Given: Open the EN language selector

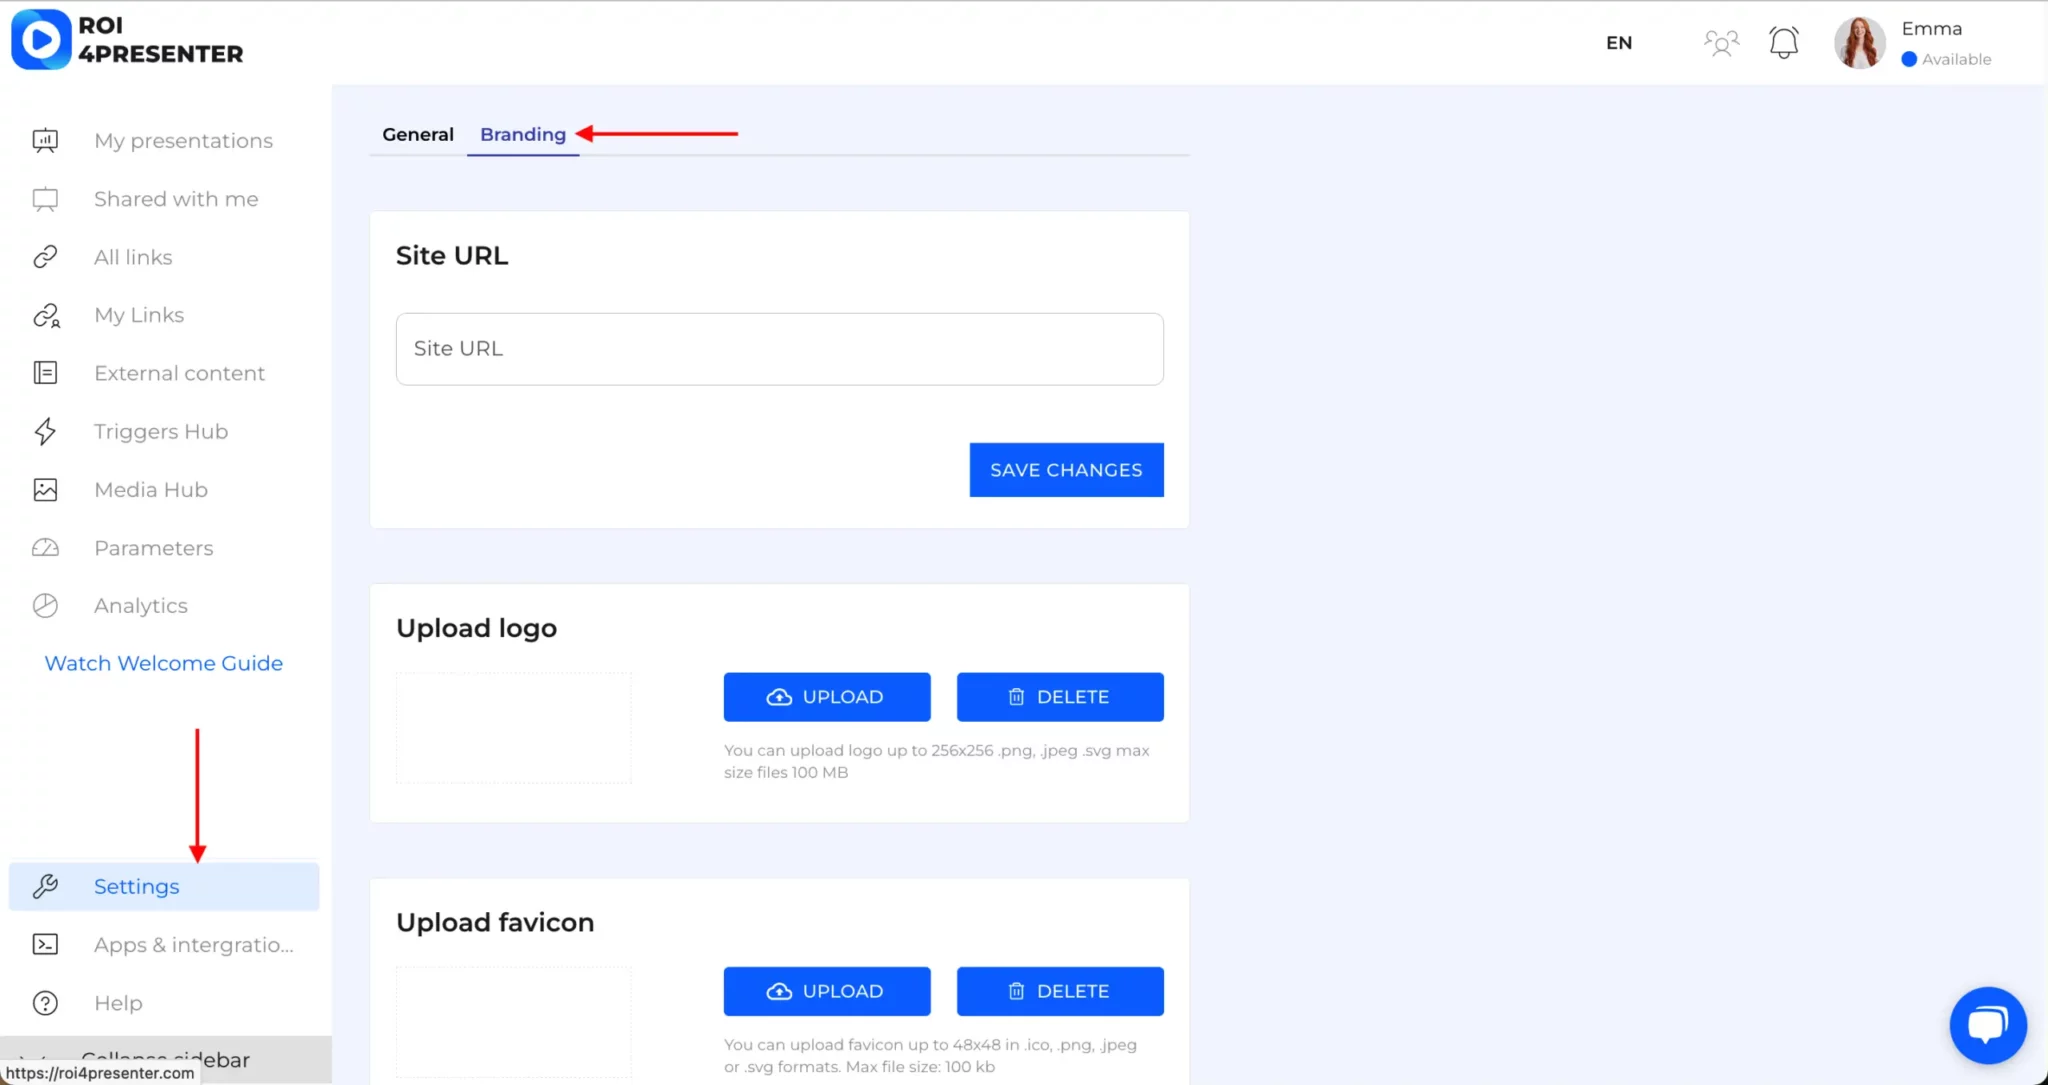Looking at the screenshot, I should (x=1619, y=43).
